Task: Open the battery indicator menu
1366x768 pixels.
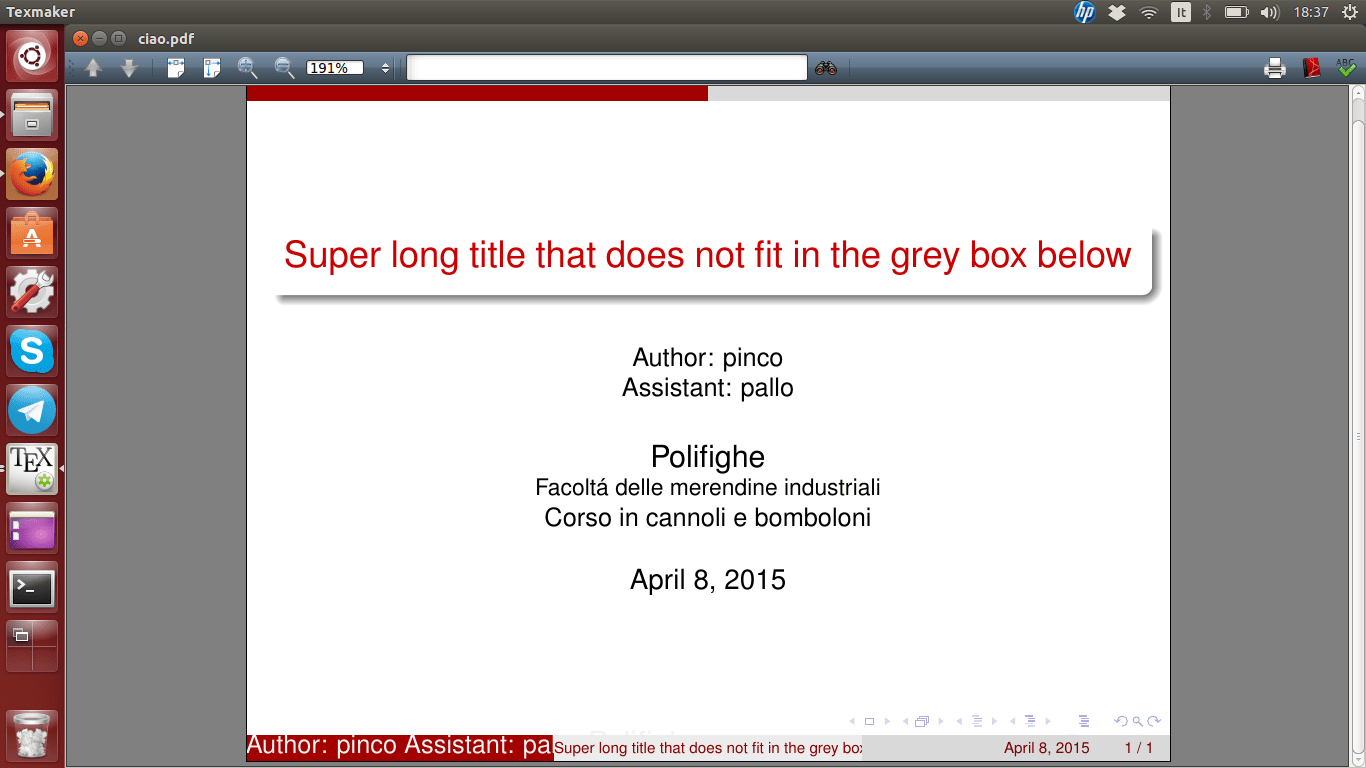Action: pos(1237,12)
